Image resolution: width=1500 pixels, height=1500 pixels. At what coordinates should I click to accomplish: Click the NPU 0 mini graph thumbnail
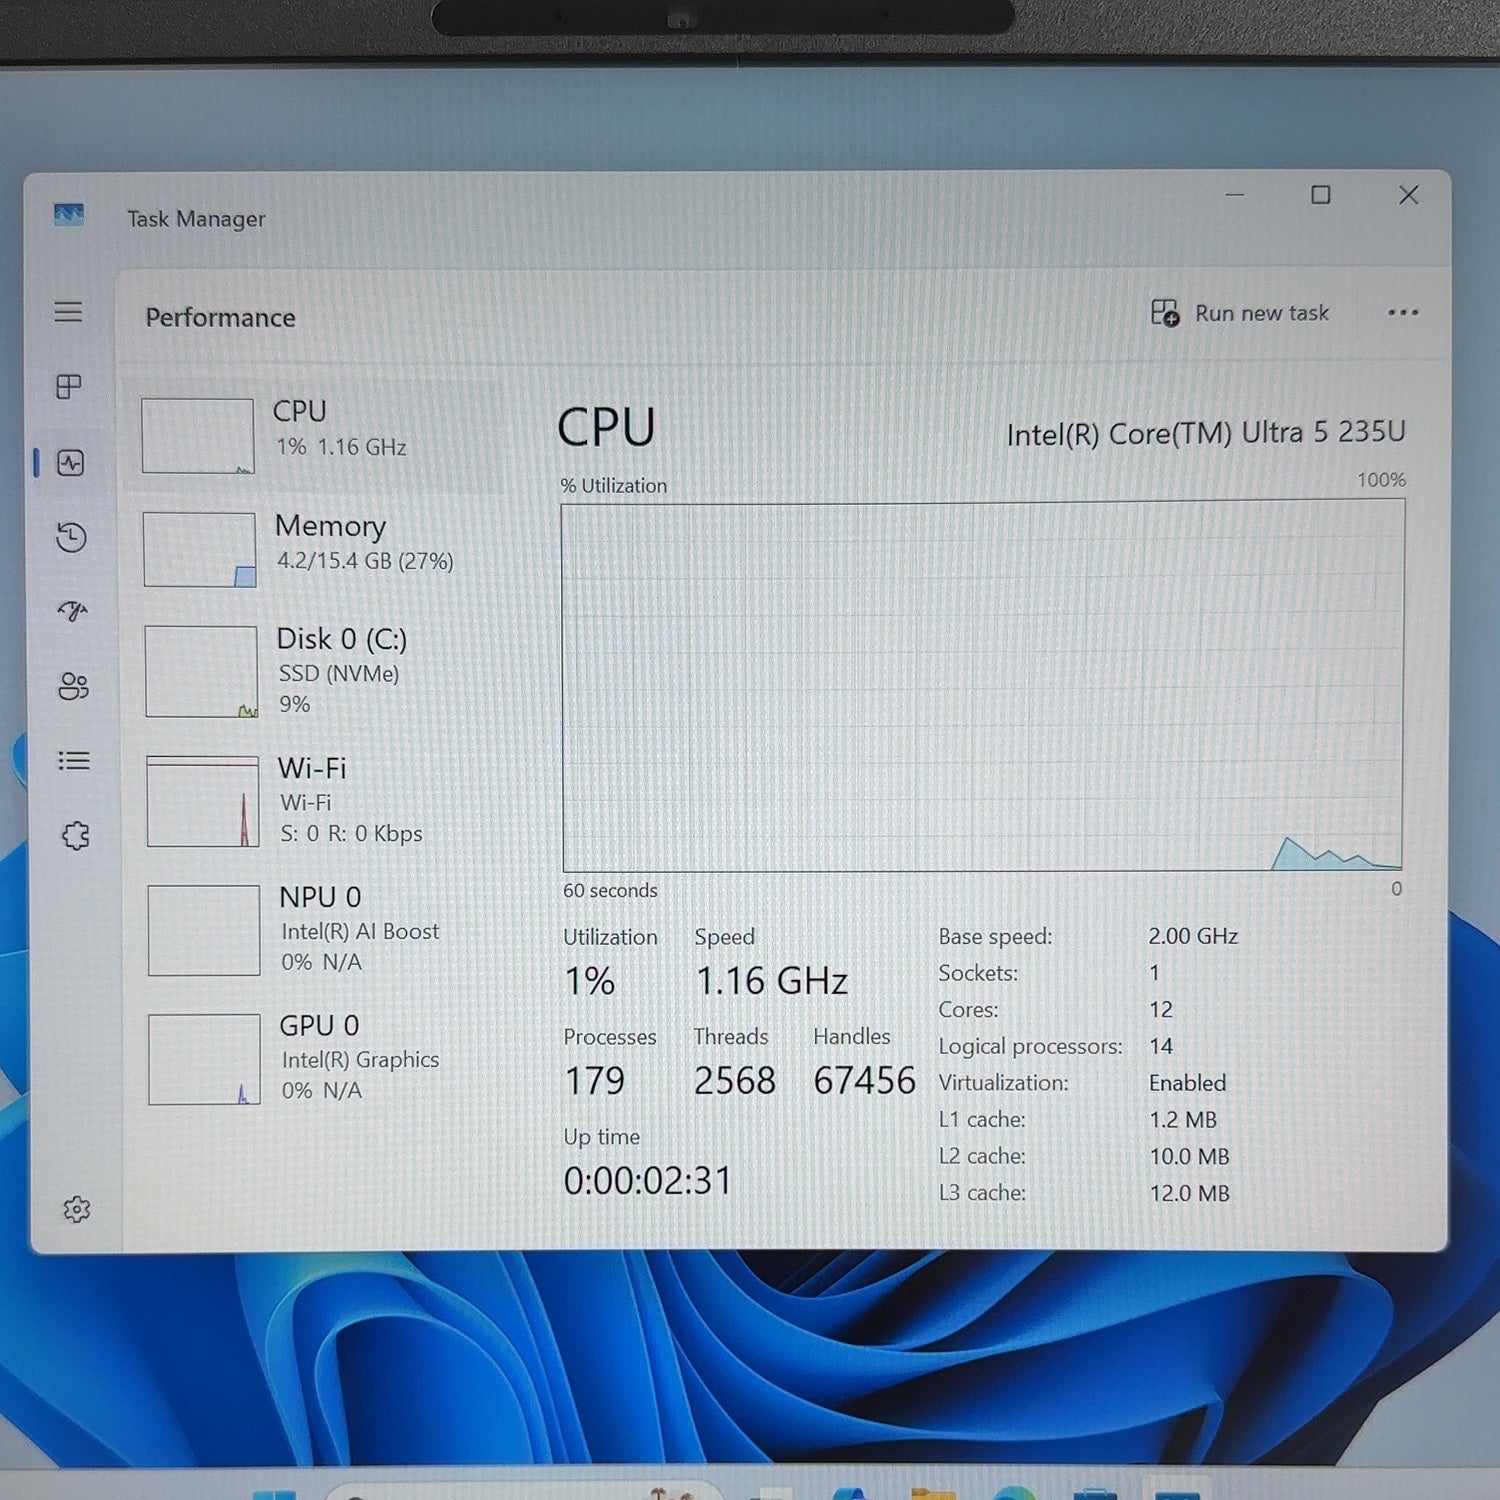coord(204,930)
